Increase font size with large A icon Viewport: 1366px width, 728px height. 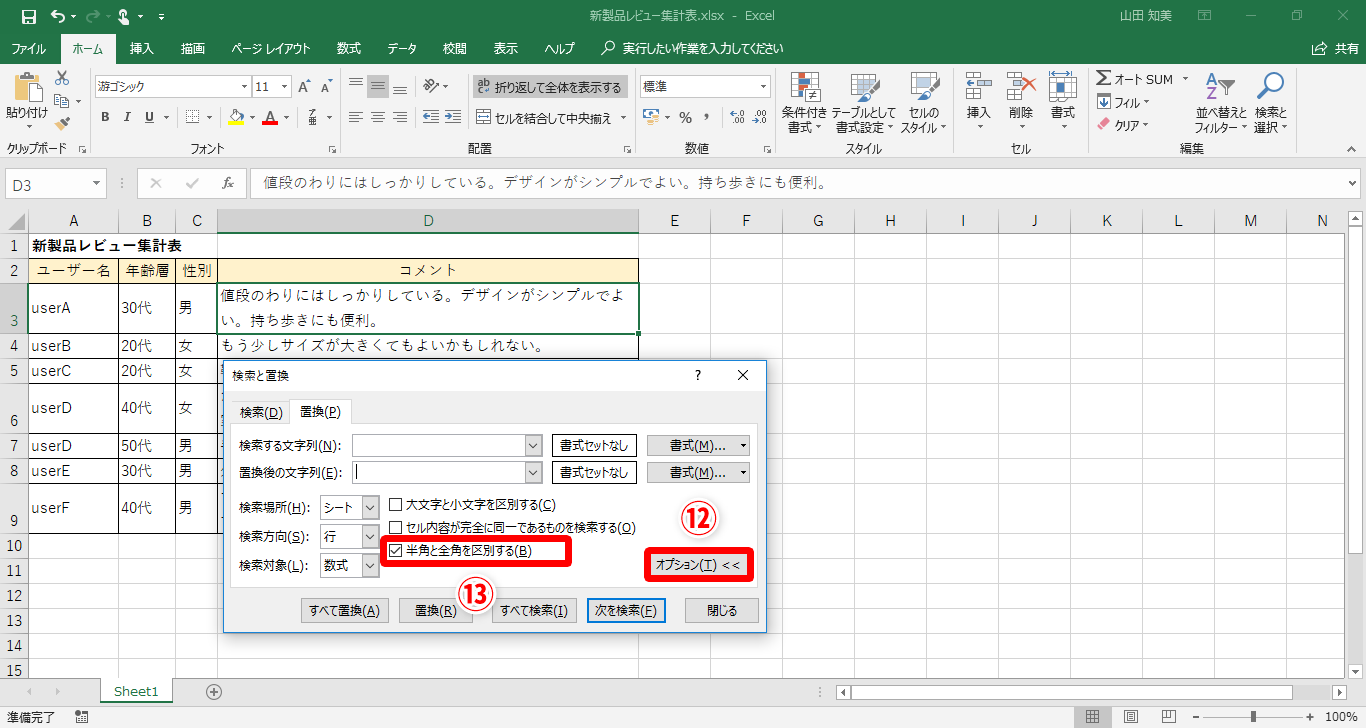304,87
